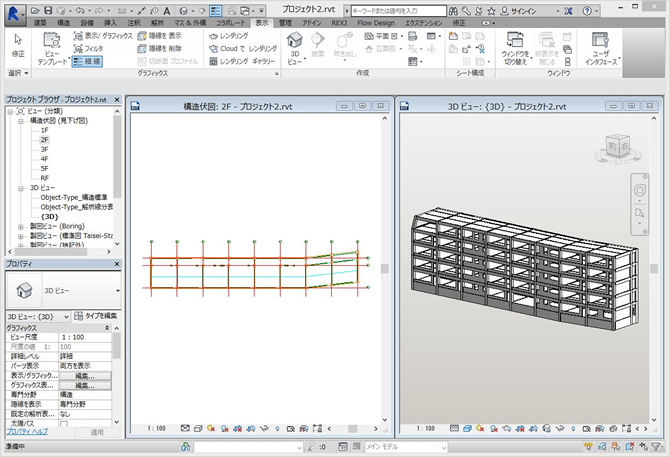The height and width of the screenshot is (457, 670).
Task: Click the navigation wheel in 3D view
Action: coord(640,190)
